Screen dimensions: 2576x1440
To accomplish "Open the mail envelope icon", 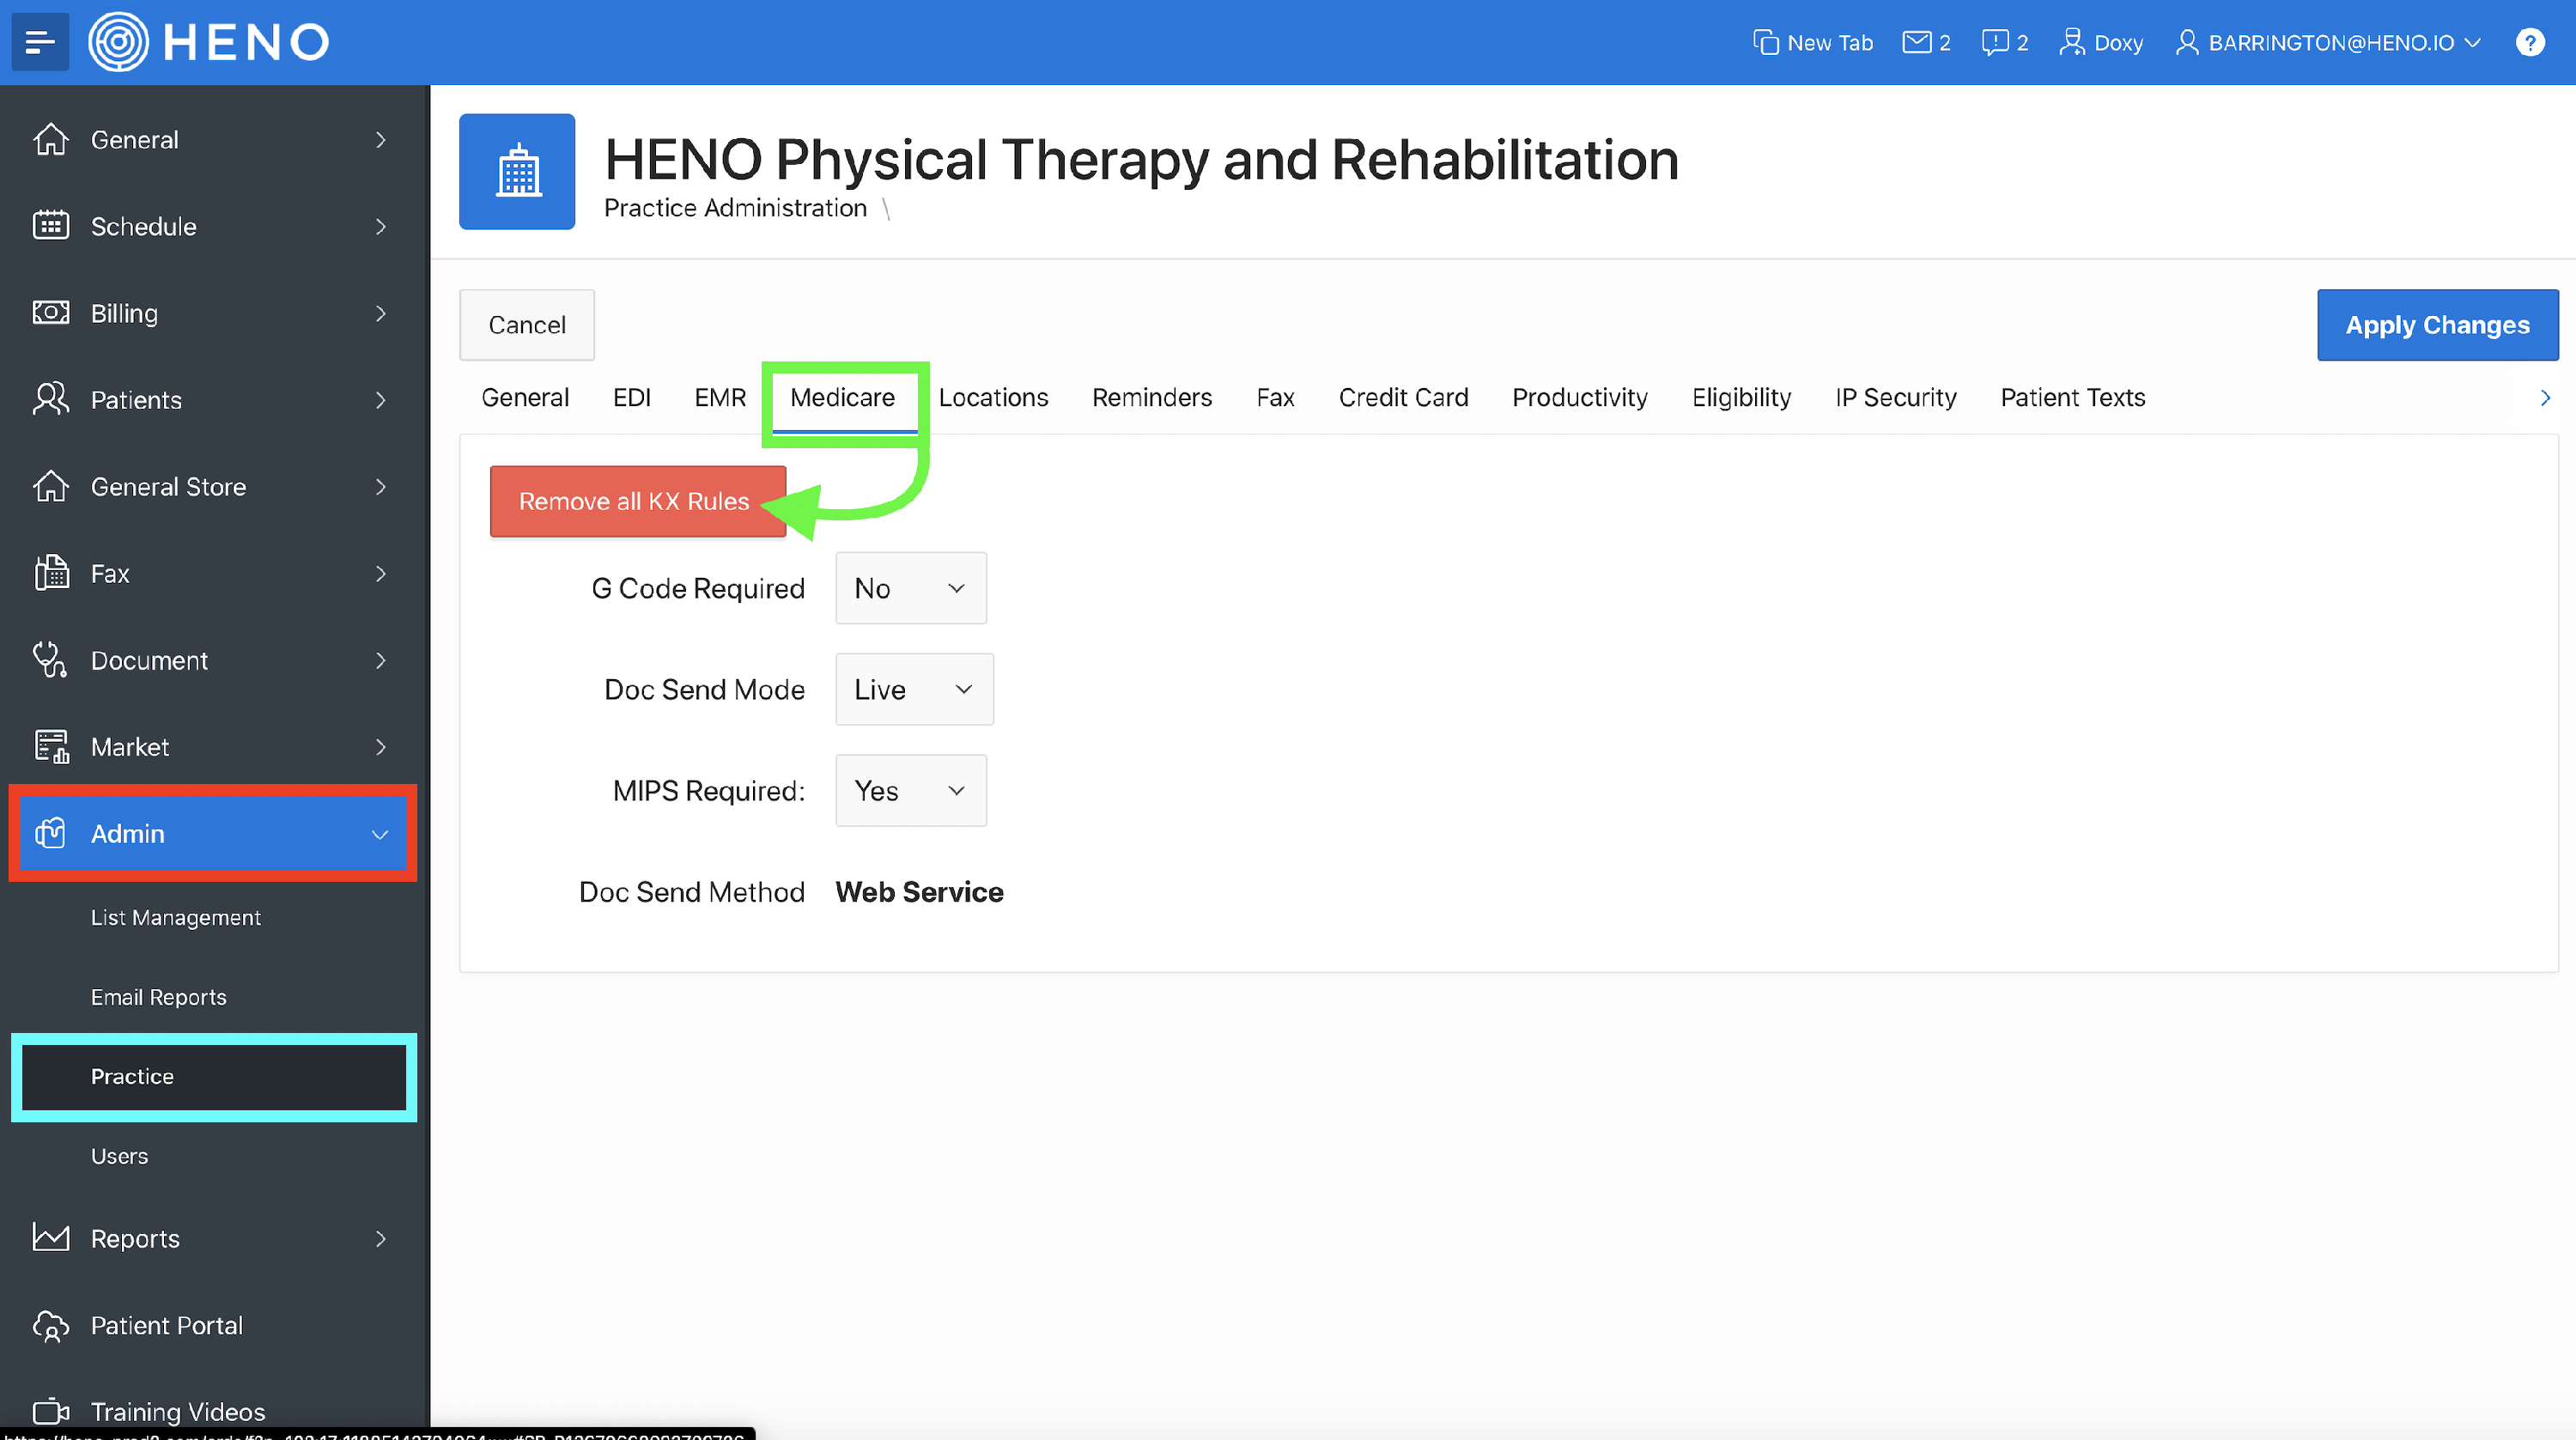I will pos(1916,42).
